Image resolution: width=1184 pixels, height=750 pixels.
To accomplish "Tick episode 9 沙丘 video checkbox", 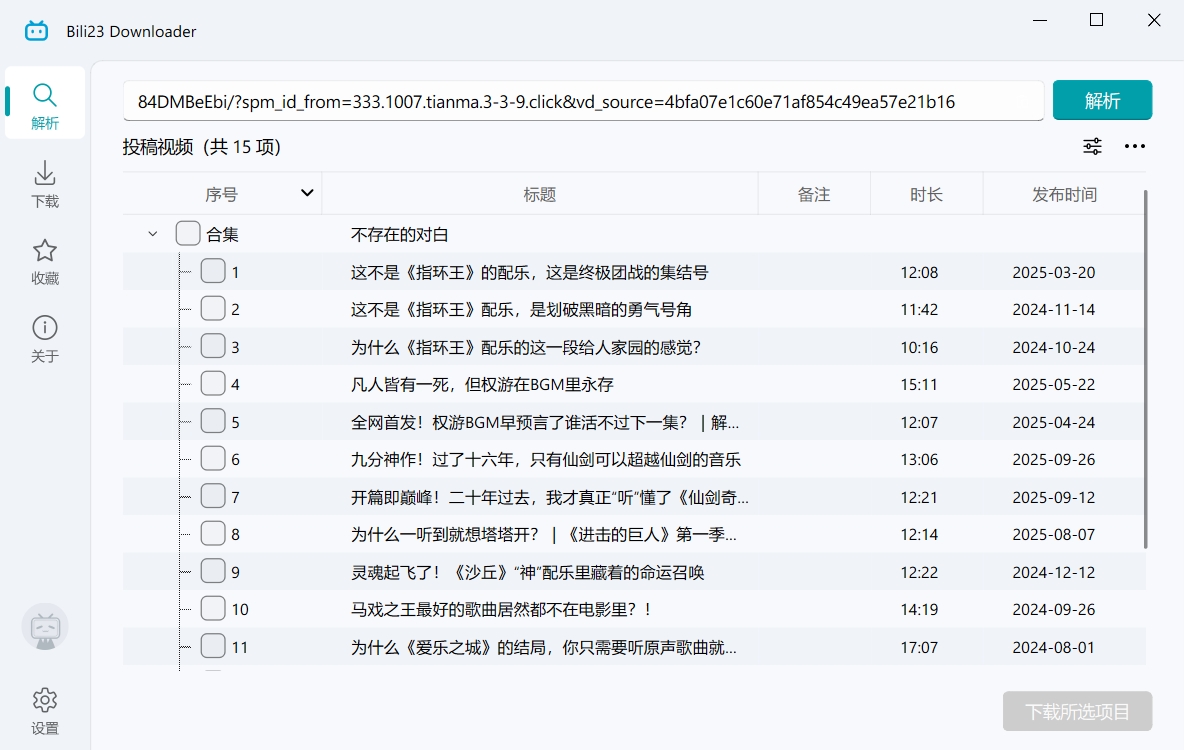I will click(x=213, y=571).
